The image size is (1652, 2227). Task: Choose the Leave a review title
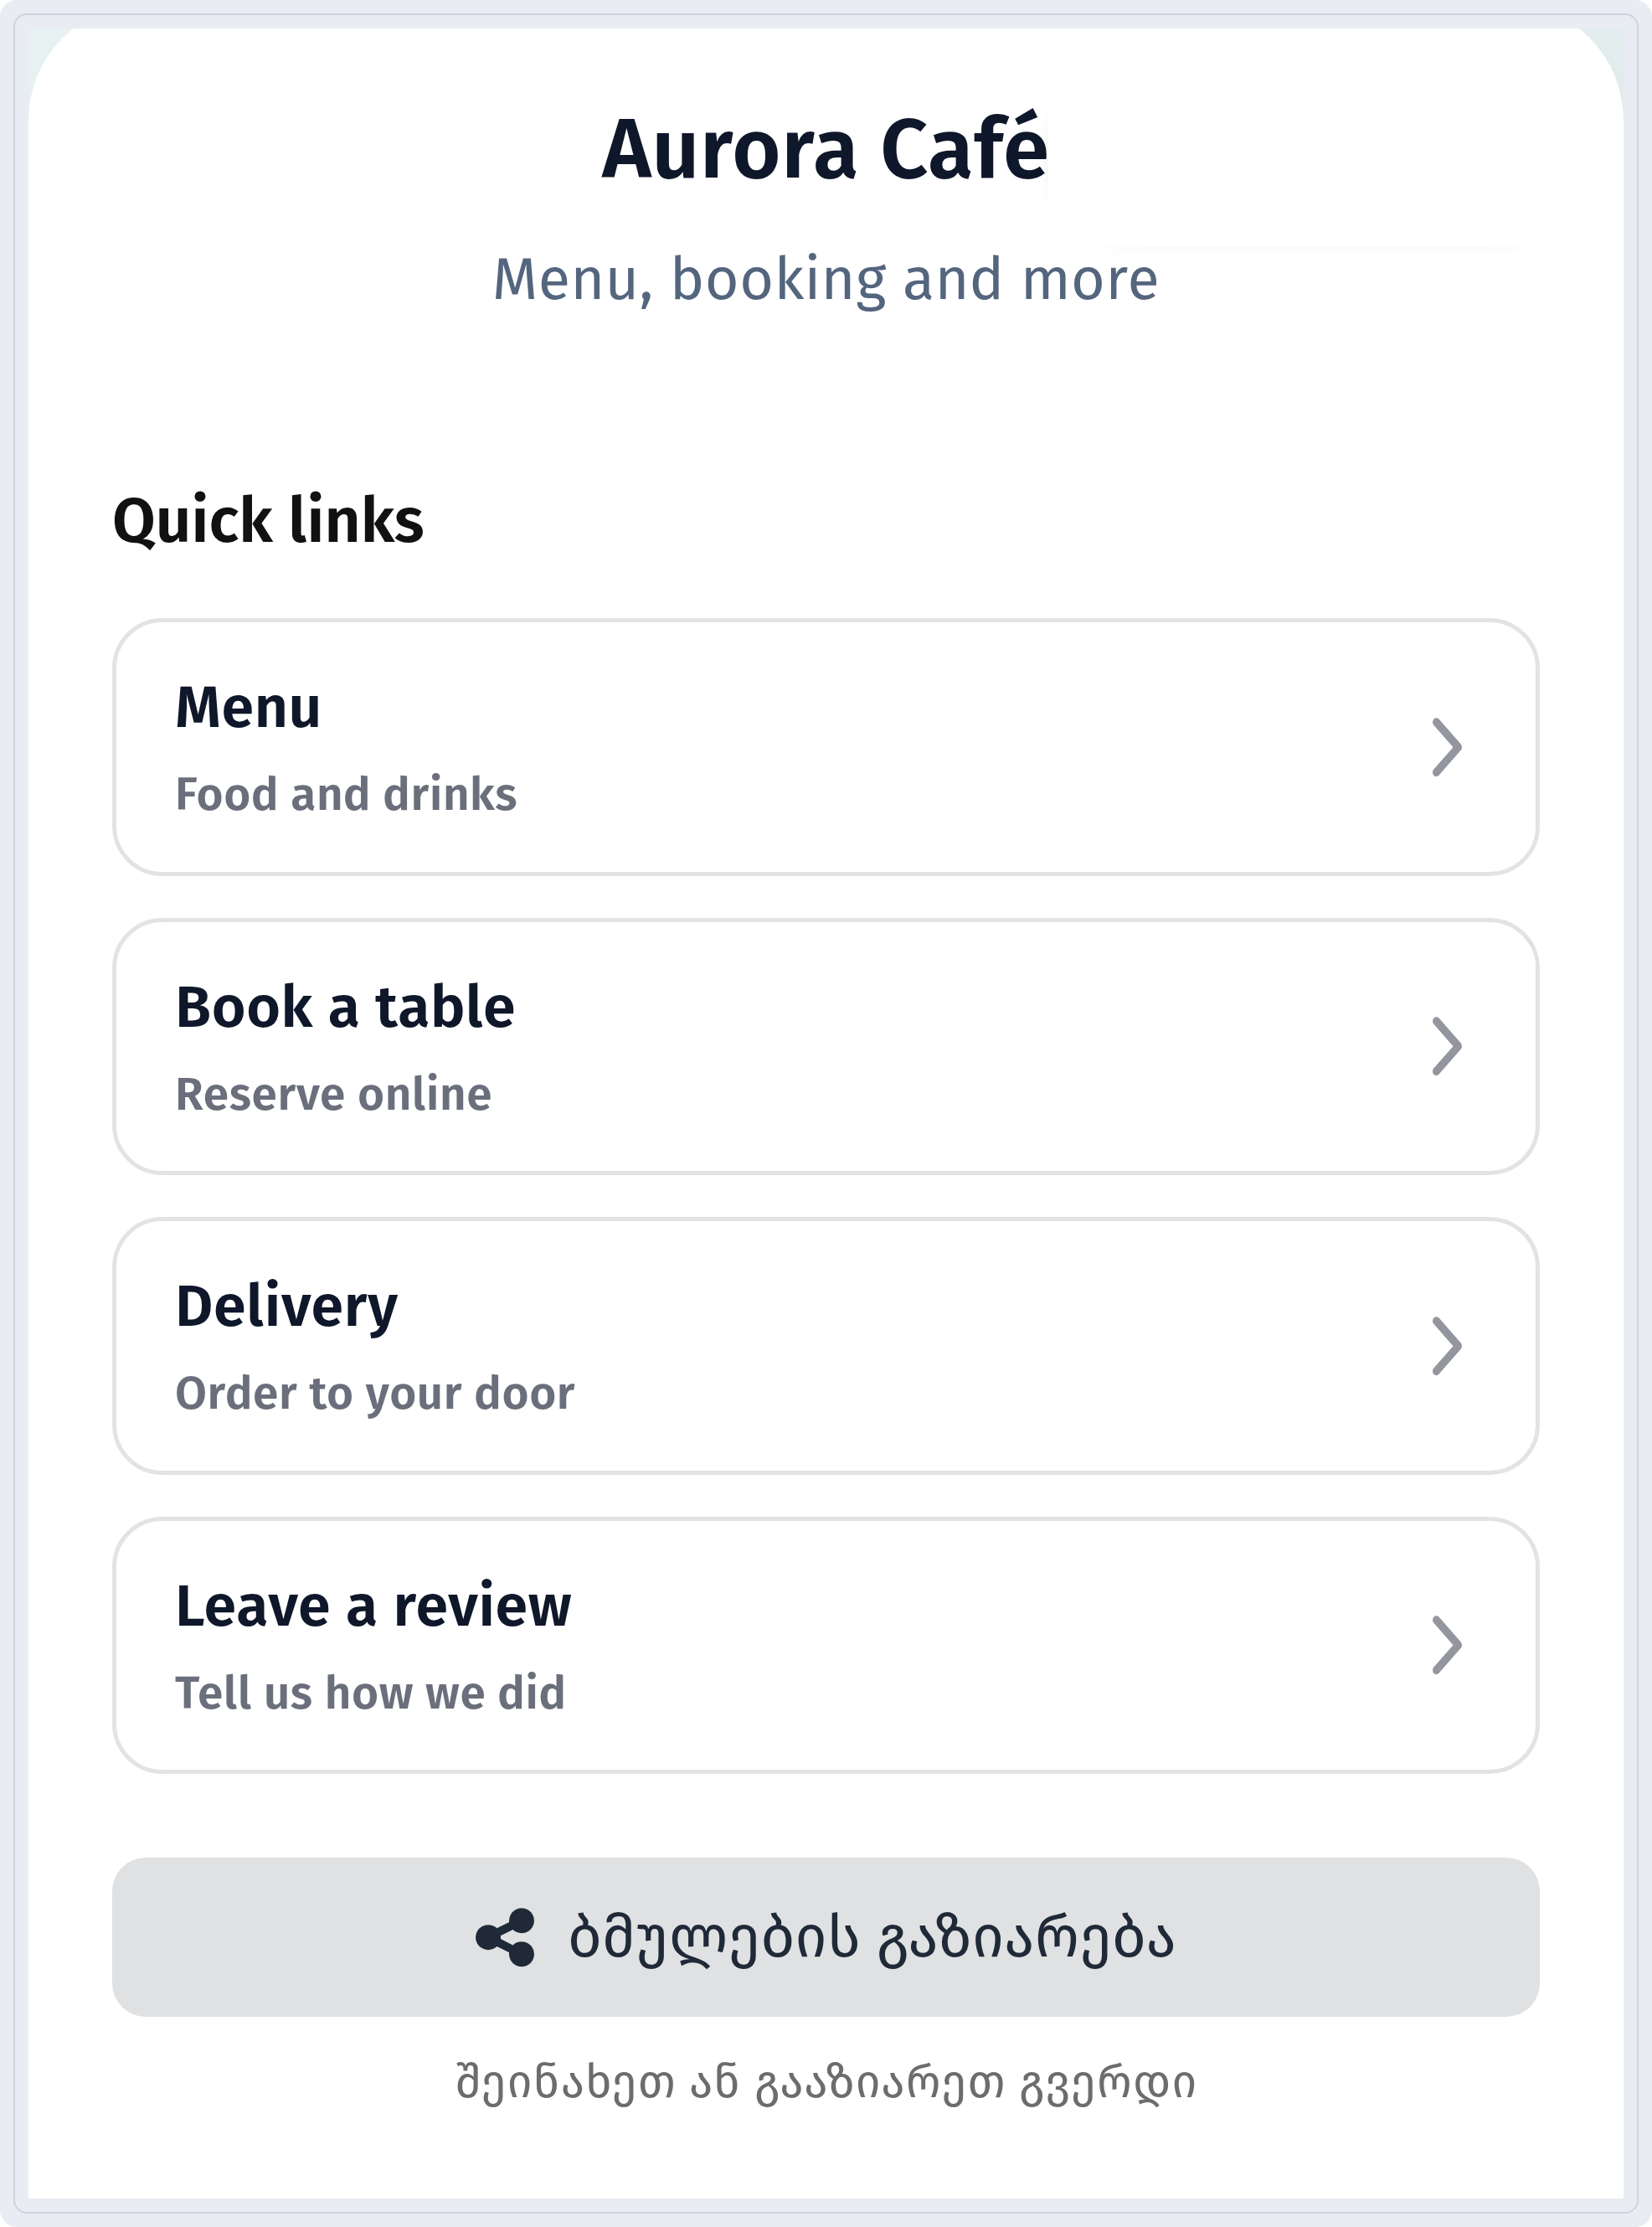coord(373,1605)
